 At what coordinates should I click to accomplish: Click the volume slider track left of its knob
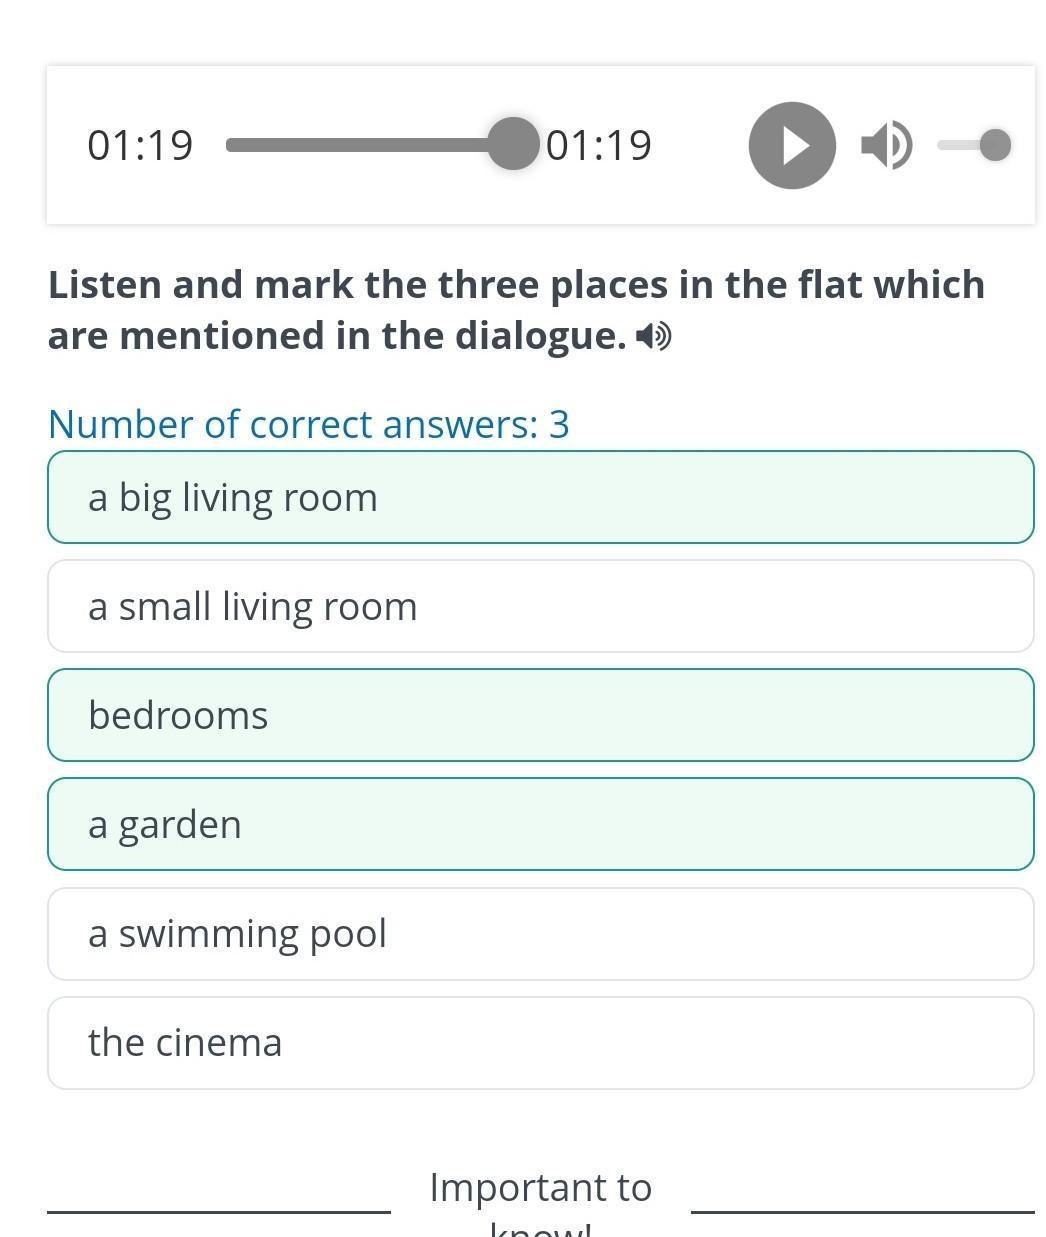956,145
